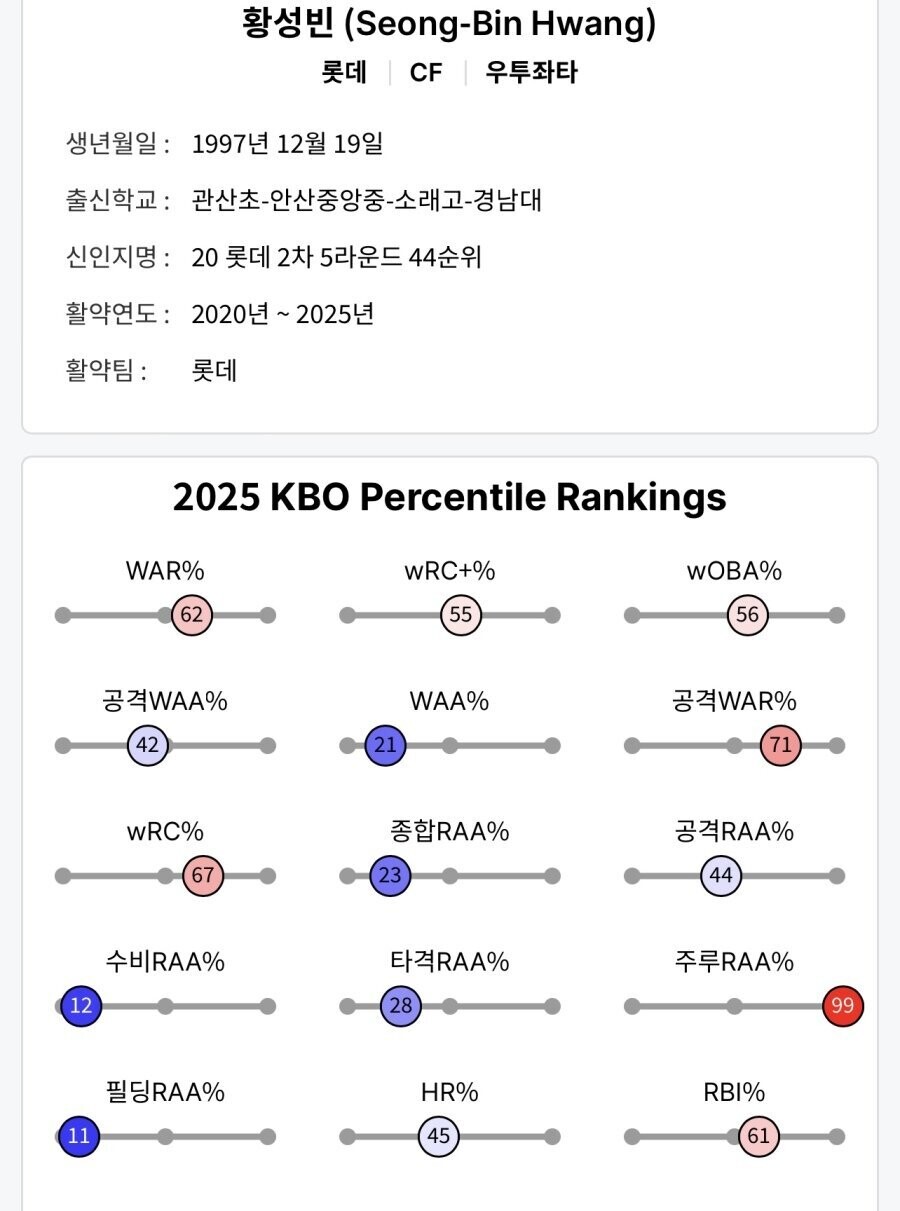Image resolution: width=900 pixels, height=1211 pixels.
Task: Click the RBI% bubble showing 61
Action: click(x=759, y=1137)
